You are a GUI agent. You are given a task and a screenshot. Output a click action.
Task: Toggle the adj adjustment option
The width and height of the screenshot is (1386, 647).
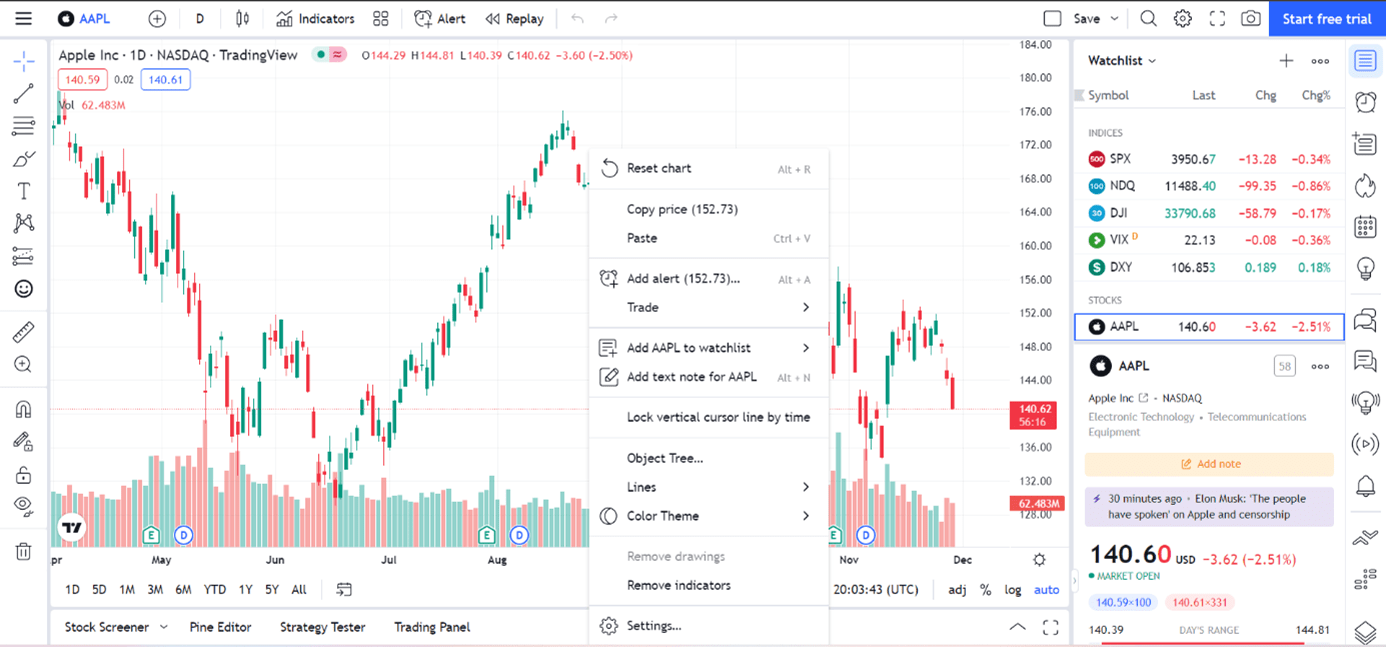point(957,590)
